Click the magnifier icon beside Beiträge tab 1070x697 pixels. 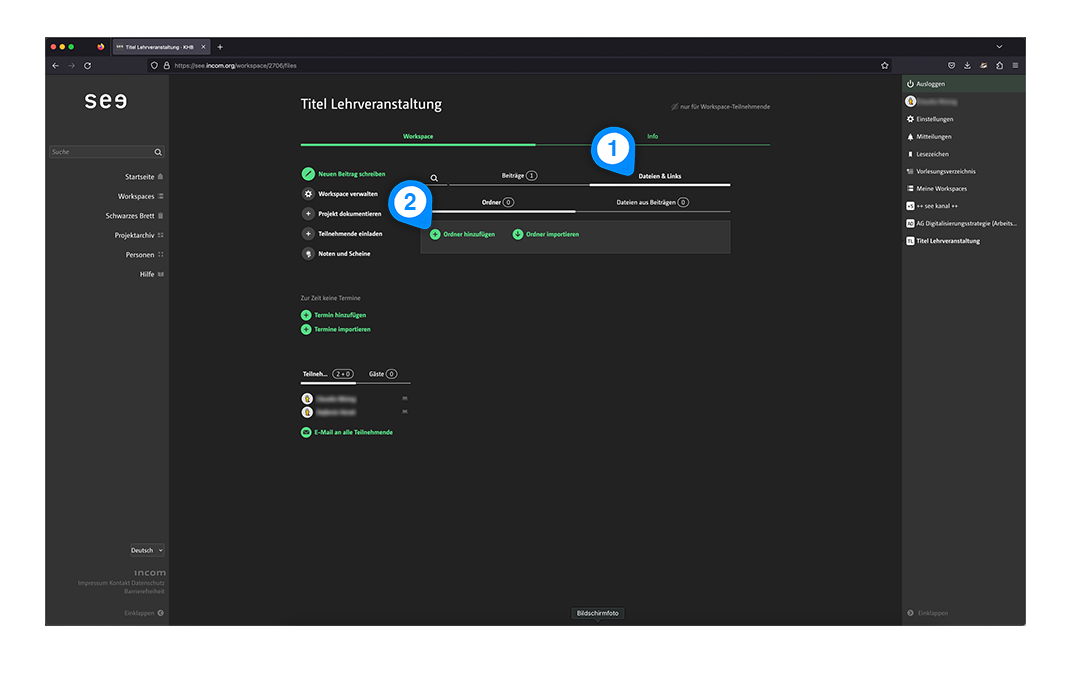click(434, 177)
